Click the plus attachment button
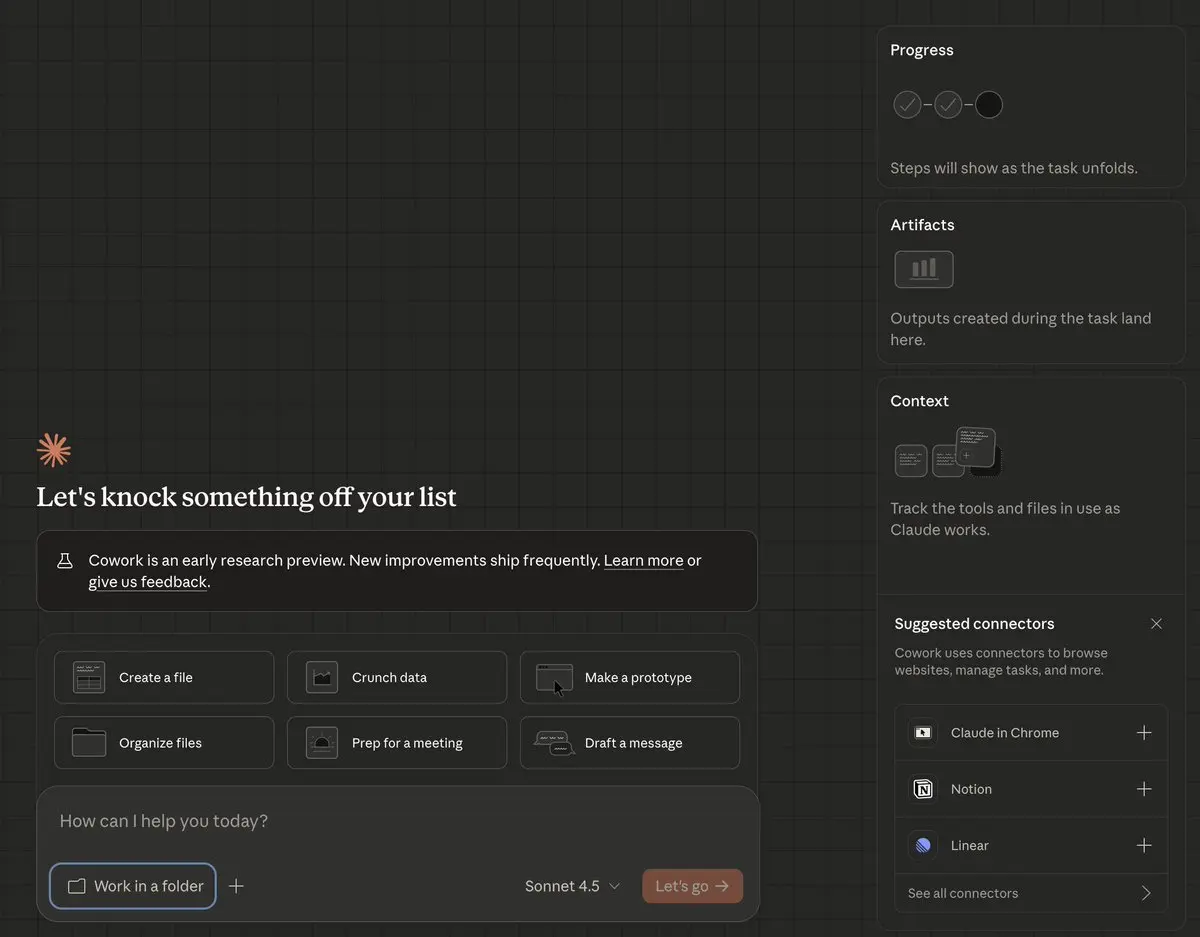The width and height of the screenshot is (1200, 937). pyautogui.click(x=236, y=886)
